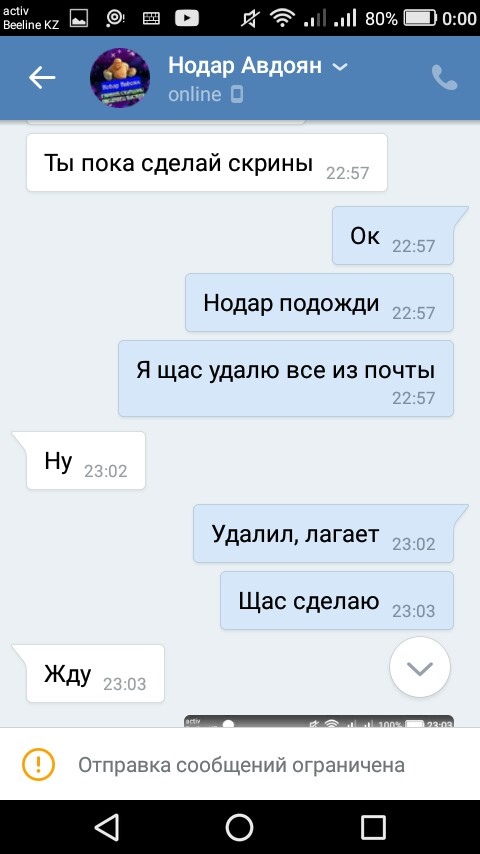The width and height of the screenshot is (480, 854).
Task: Tap the "Отправка сообщений ограничена" notice
Action: (x=241, y=765)
